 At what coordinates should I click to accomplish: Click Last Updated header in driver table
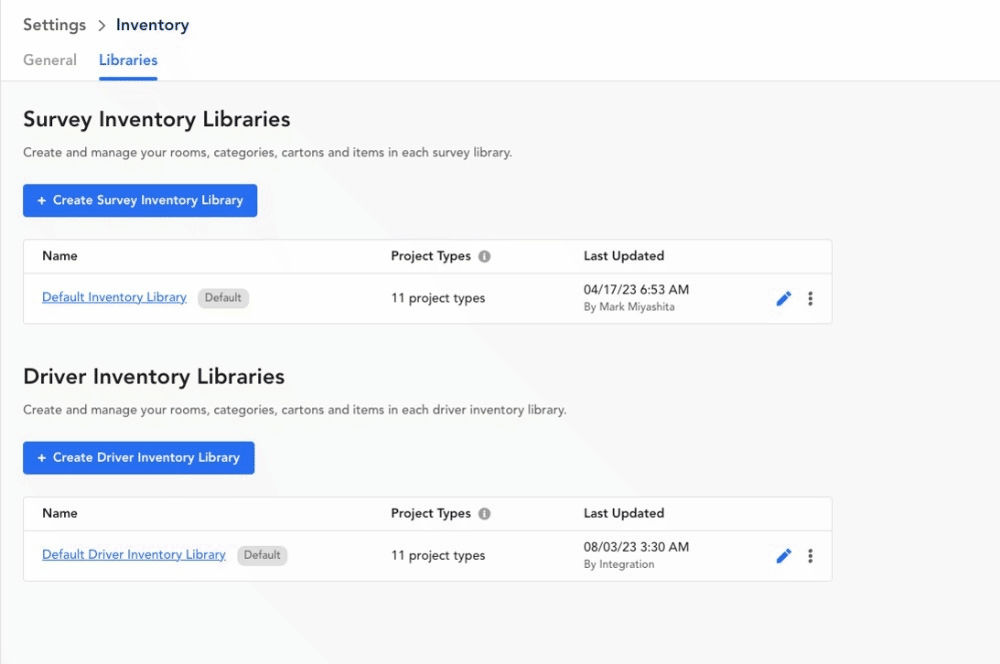click(x=624, y=513)
